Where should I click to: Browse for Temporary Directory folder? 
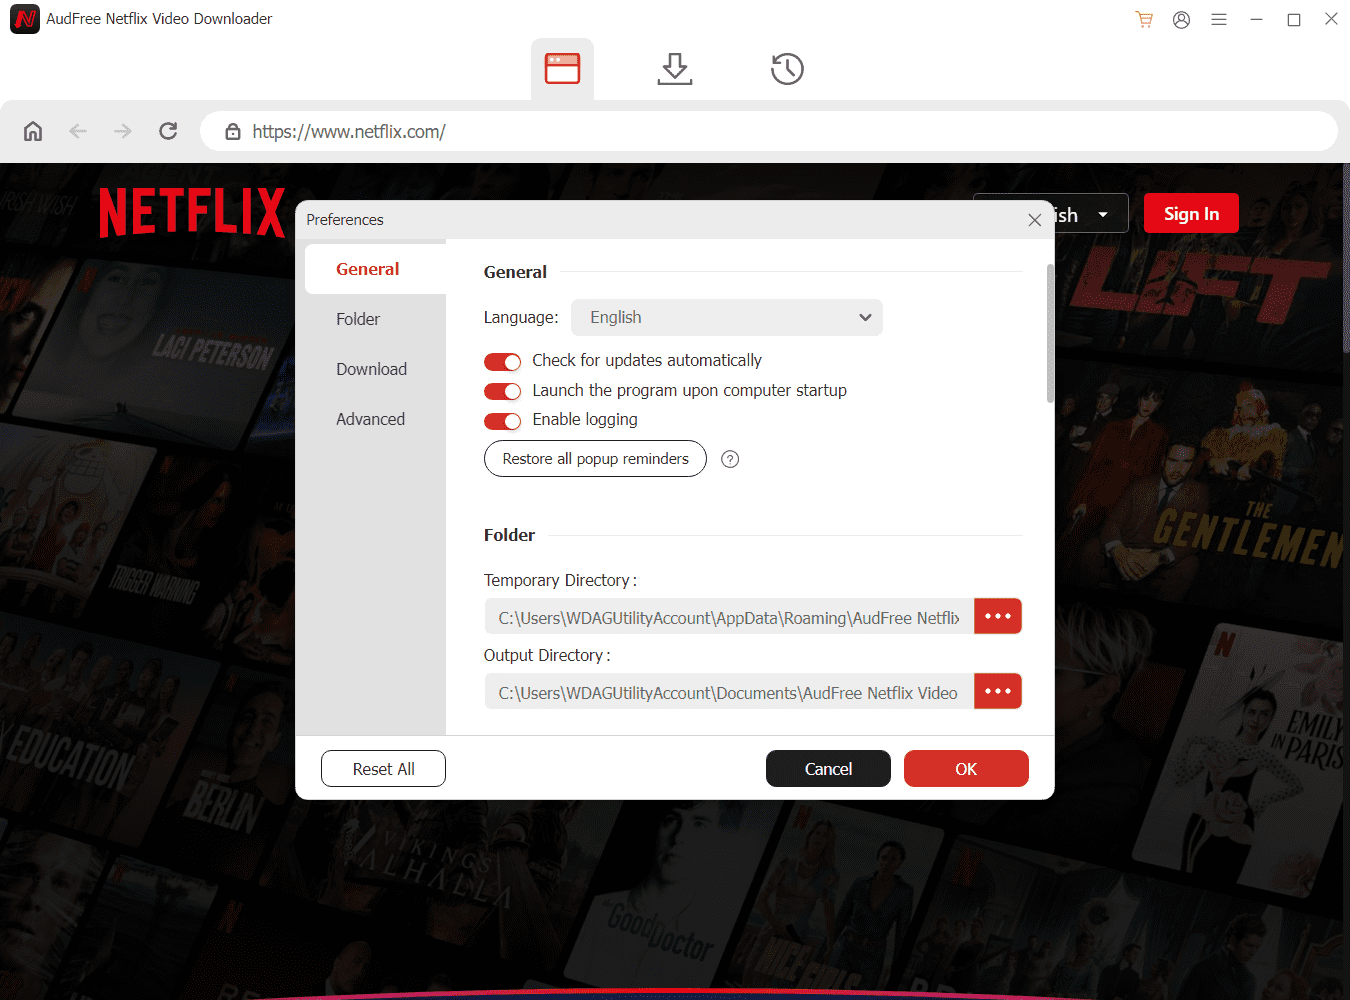998,616
